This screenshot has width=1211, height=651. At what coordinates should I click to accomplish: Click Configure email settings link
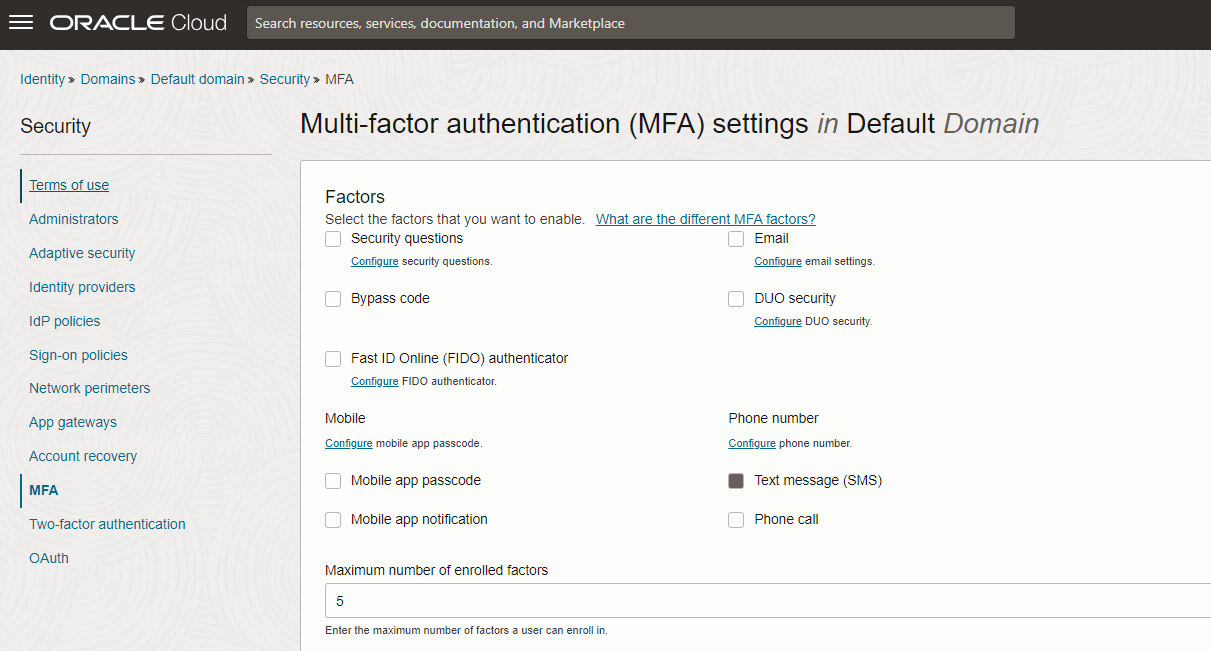[778, 261]
